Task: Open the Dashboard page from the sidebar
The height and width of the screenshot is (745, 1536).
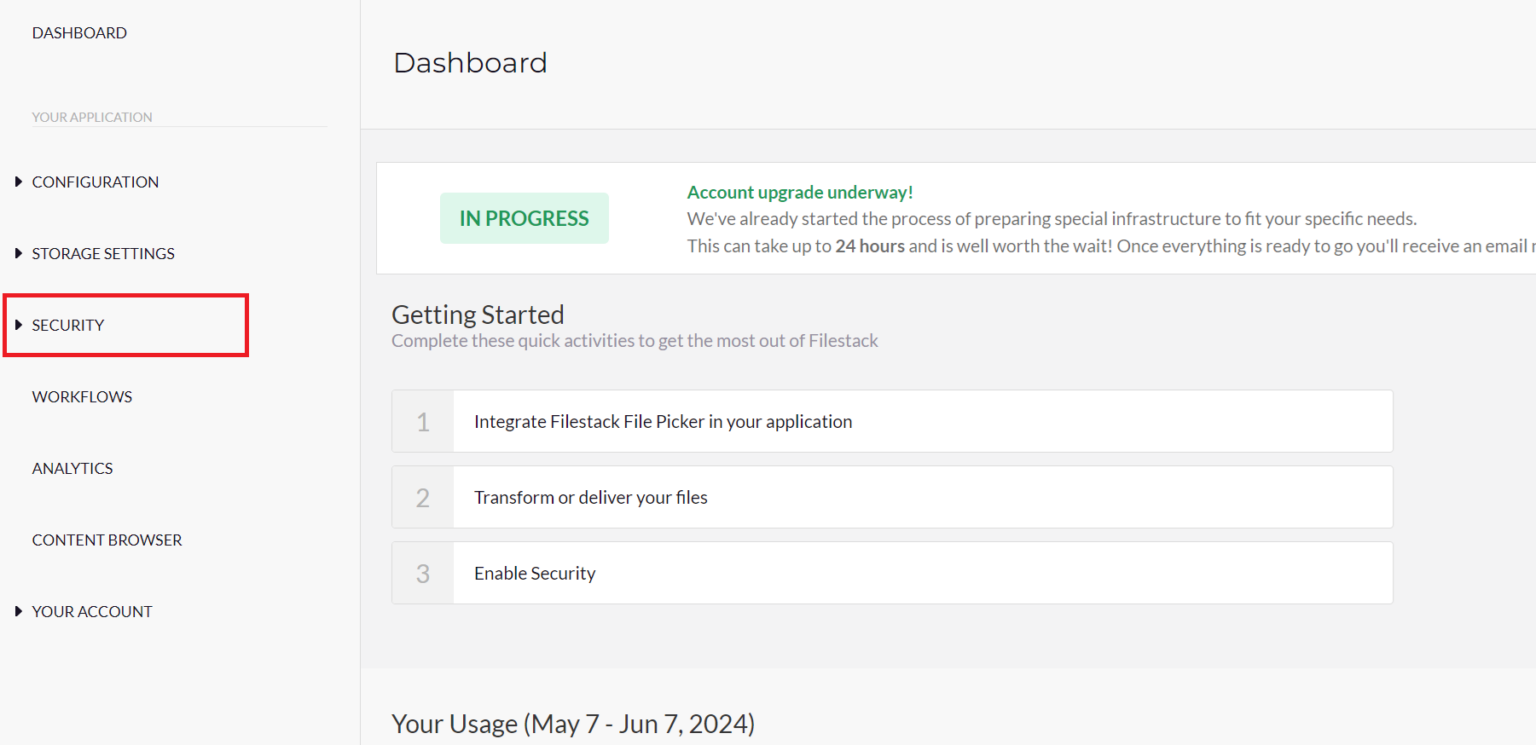Action: point(79,32)
